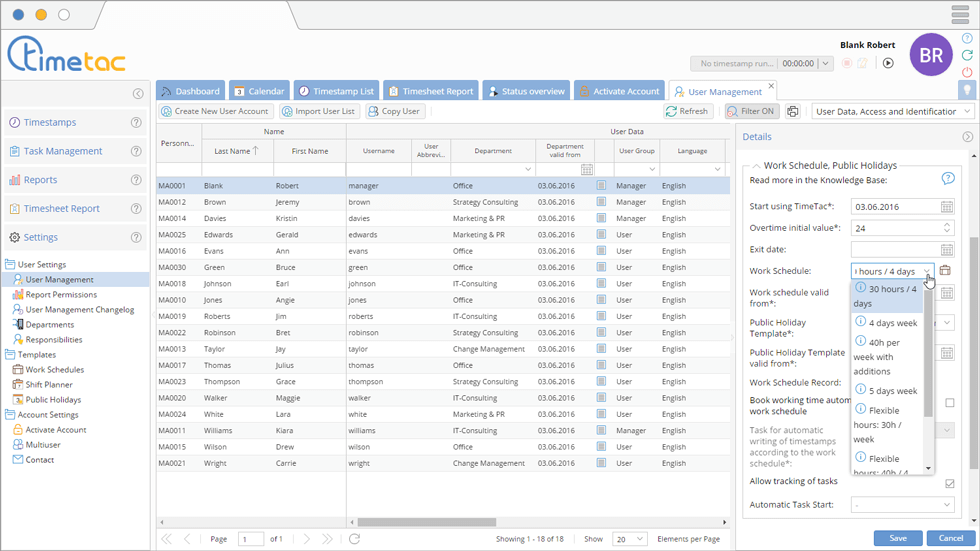
Task: Toggle the Filter ON button
Action: coord(751,112)
